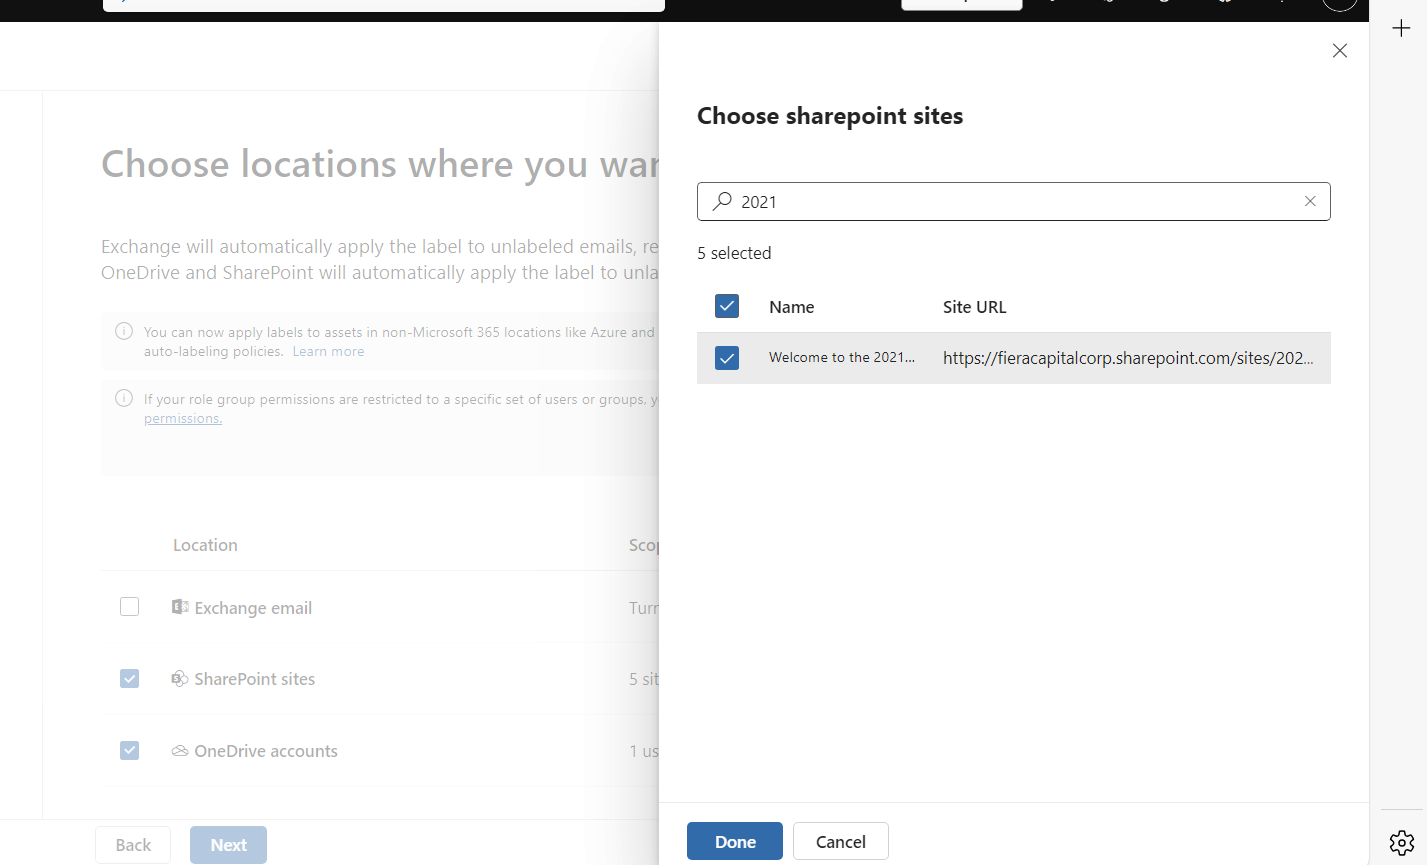1427x865 pixels.
Task: Click the info icon beside the non-Microsoft 365 notice
Action: tap(123, 331)
